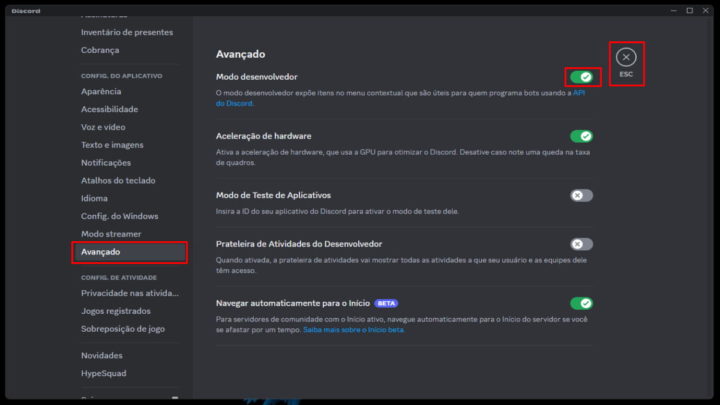The image size is (720, 405).
Task: Toggle Navegar automaticamente para o Início
Action: (x=581, y=304)
